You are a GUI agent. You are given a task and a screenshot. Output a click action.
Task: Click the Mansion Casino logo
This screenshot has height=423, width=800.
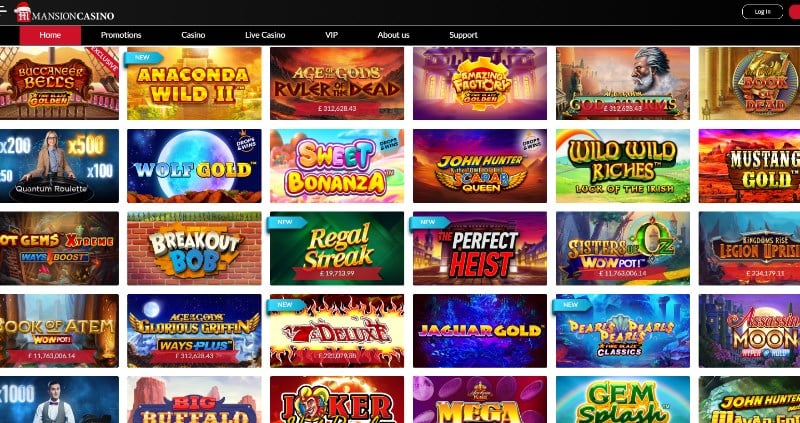coord(64,13)
